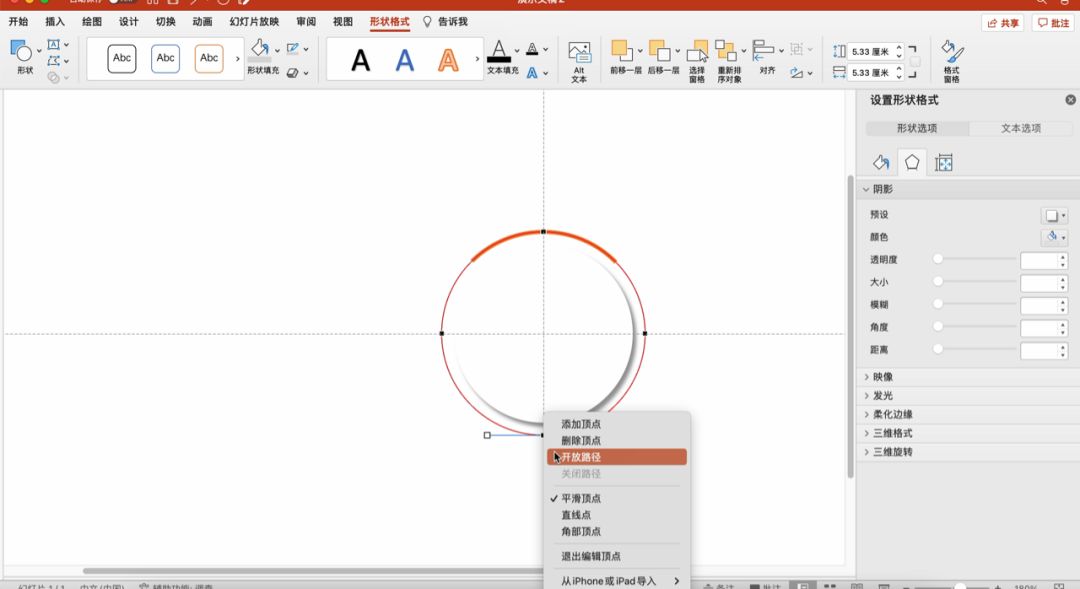Adjust the 模糊 slider handle

pos(937,304)
